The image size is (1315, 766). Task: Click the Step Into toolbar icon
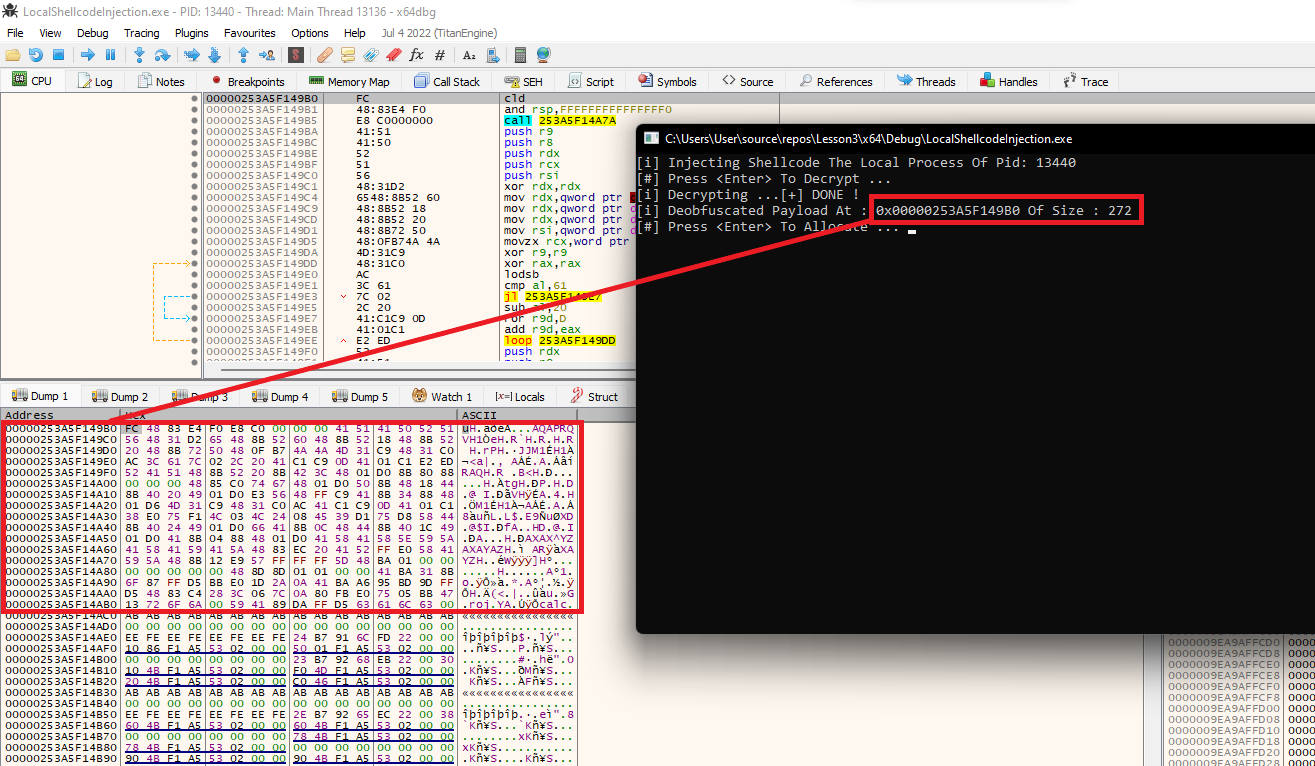tap(139, 55)
